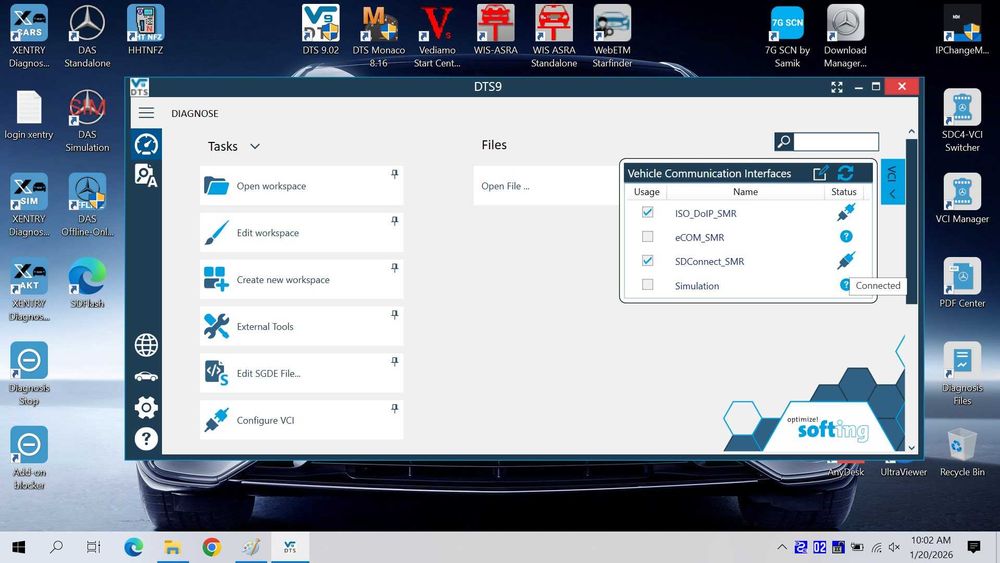Open SDC4-VCI Switcher desktop shortcut
Screen dimensions: 1000x563
[x=962, y=121]
